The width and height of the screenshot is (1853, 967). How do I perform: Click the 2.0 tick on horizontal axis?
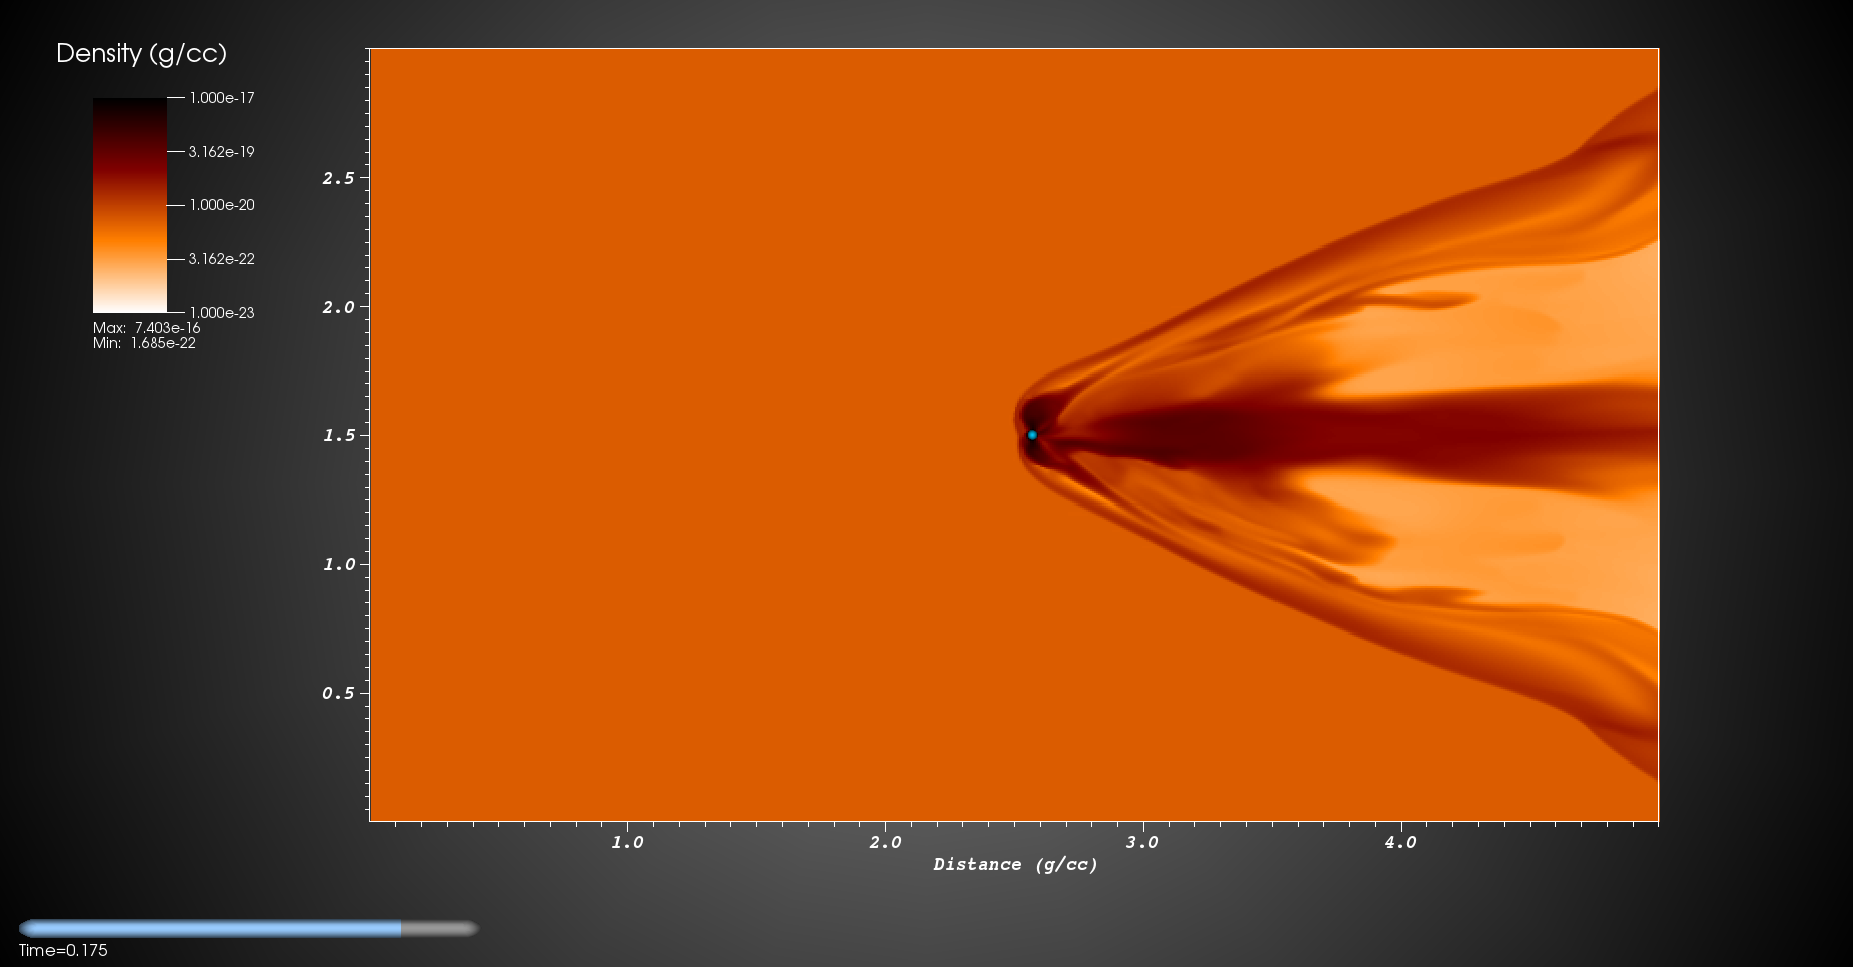point(885,842)
